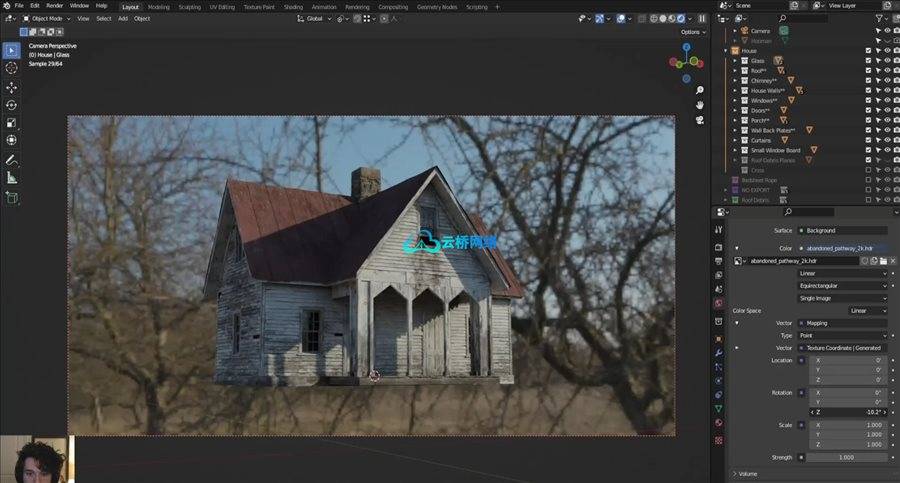This screenshot has height=483, width=900.
Task: Select the Rotate tool
Action: [x=11, y=105]
